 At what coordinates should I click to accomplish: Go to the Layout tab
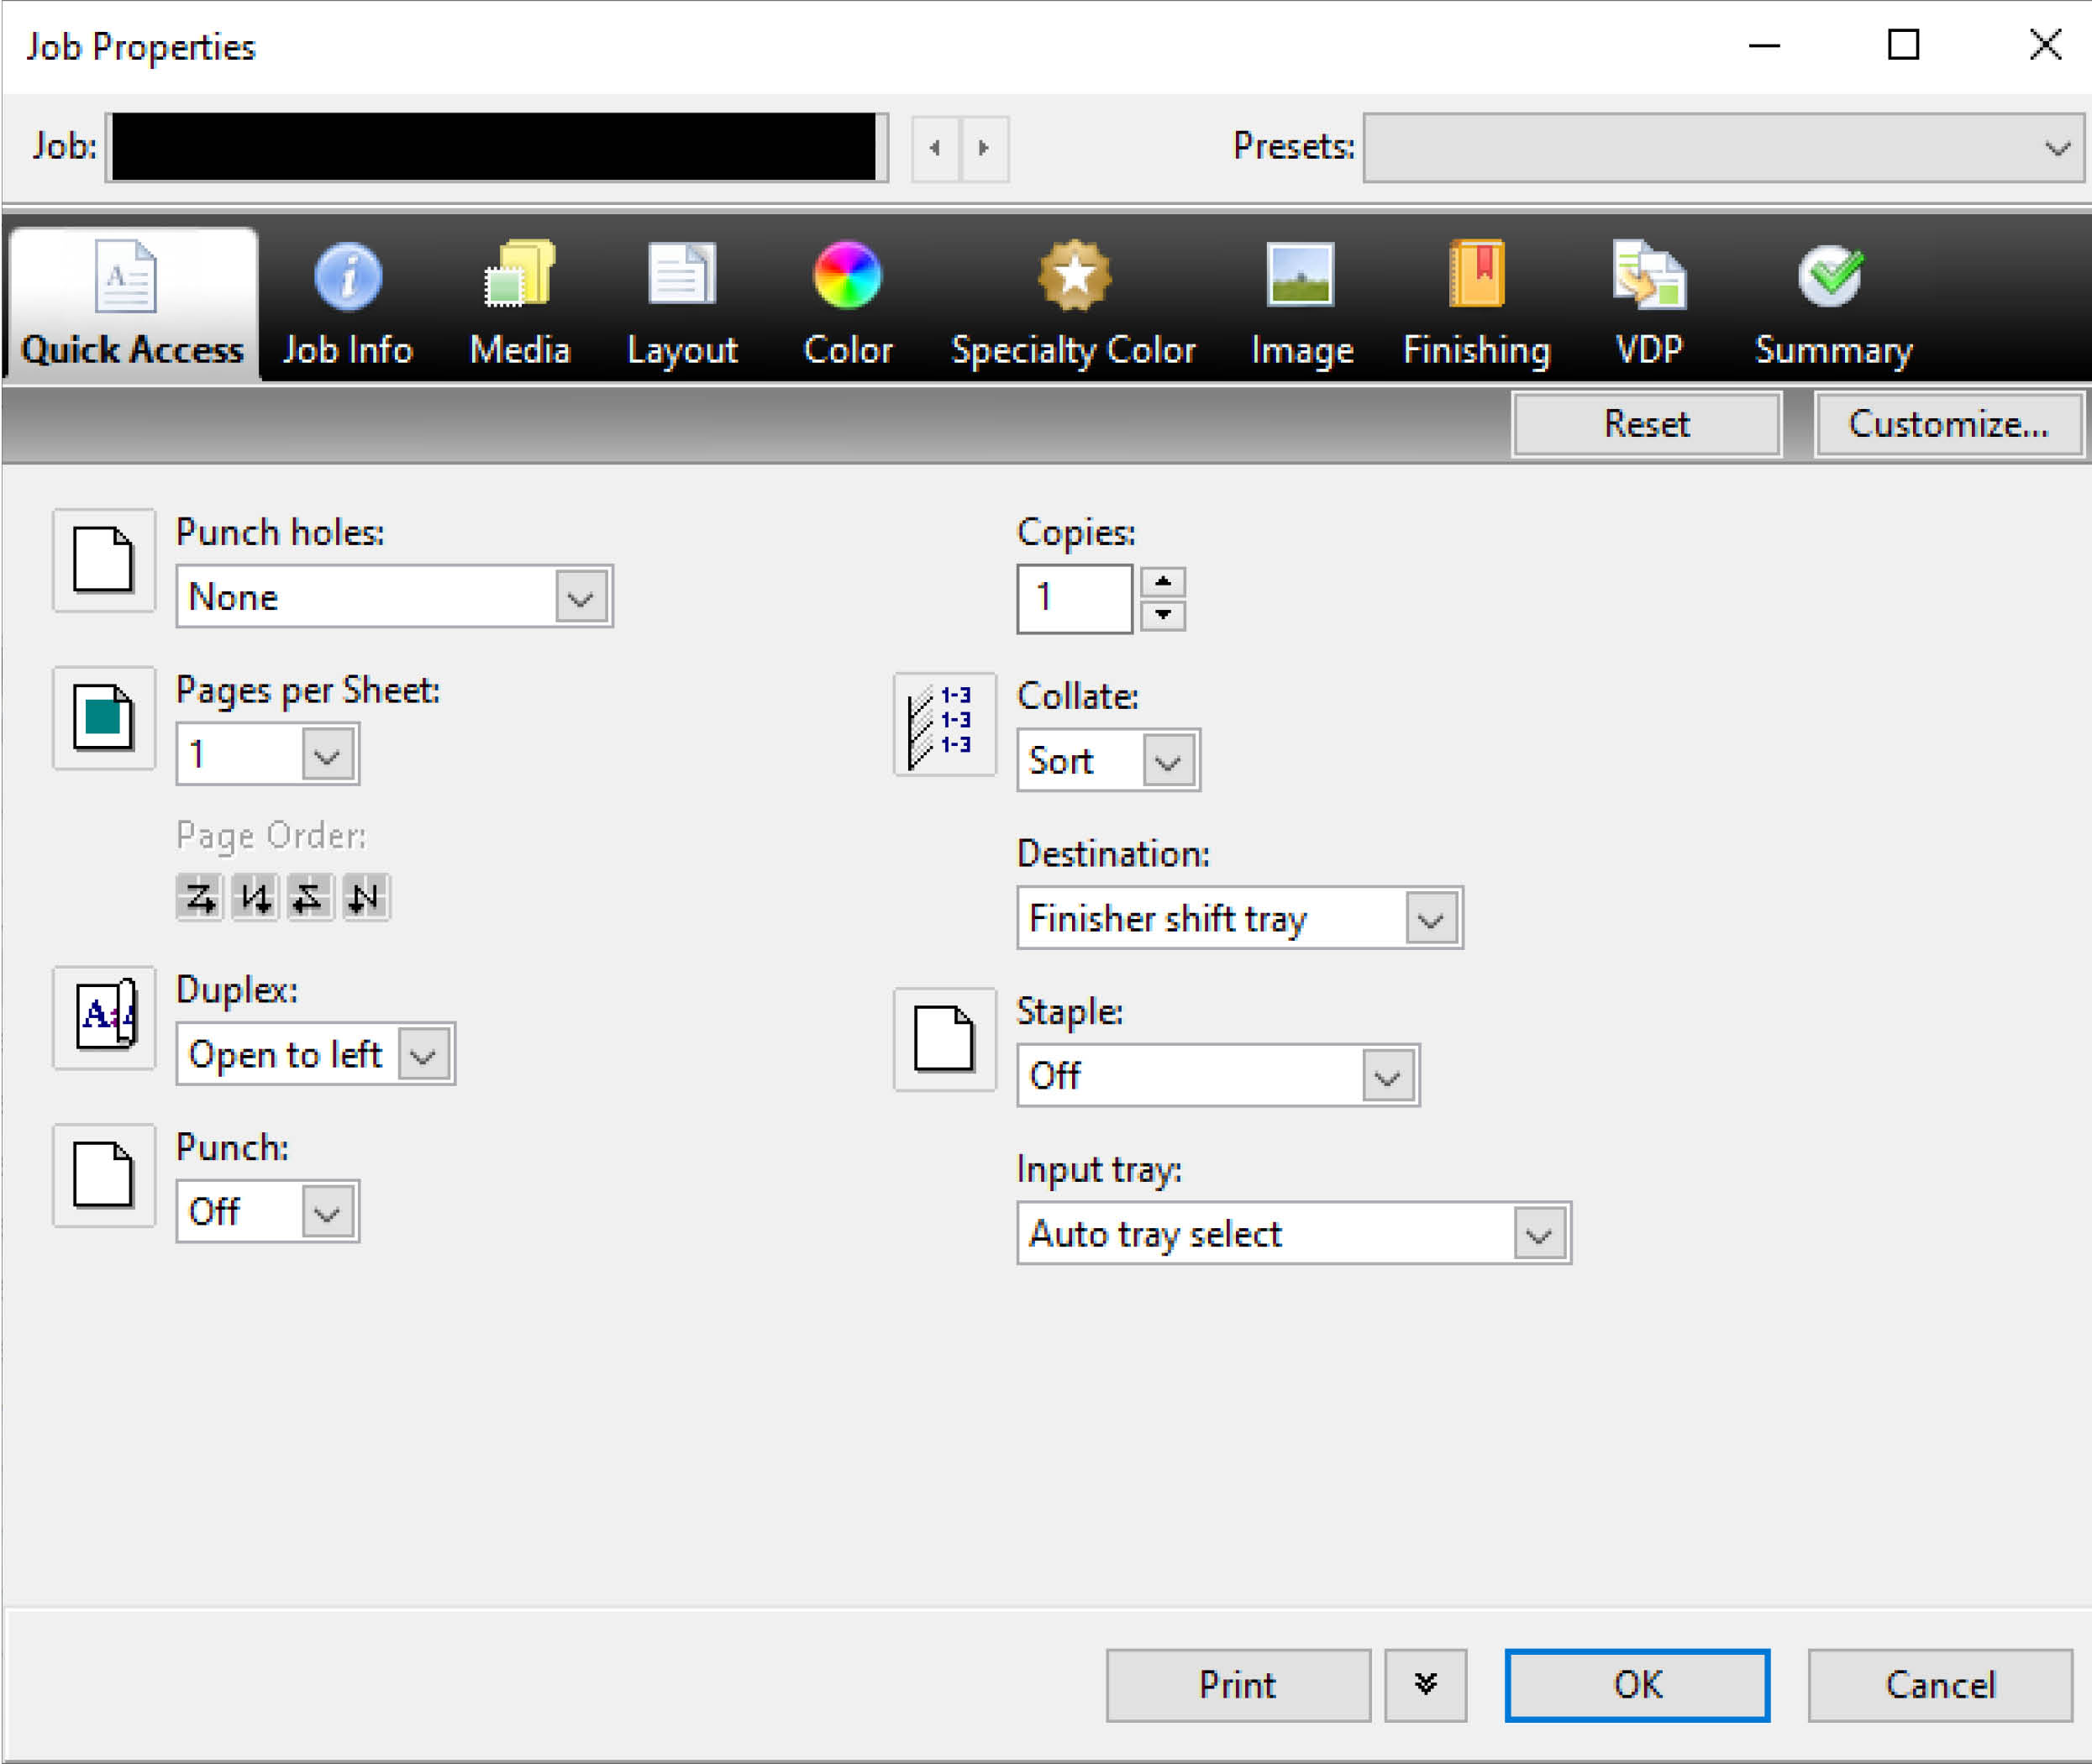pos(682,304)
